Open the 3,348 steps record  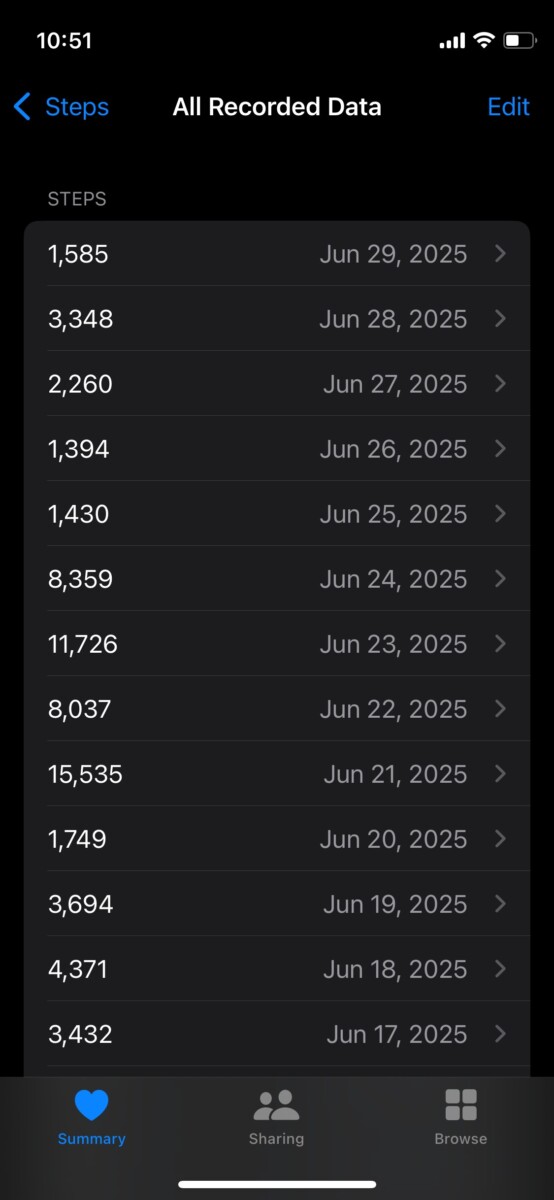[277, 319]
